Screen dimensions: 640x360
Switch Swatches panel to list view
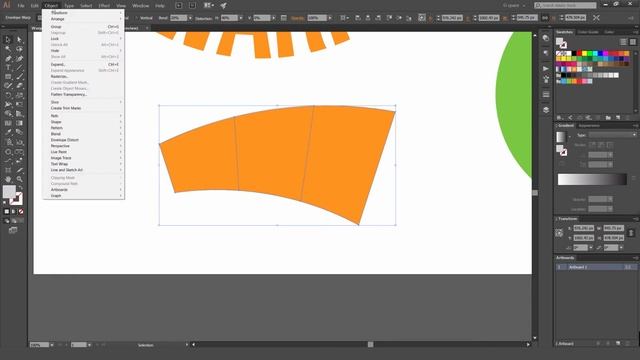pyautogui.click(x=623, y=42)
